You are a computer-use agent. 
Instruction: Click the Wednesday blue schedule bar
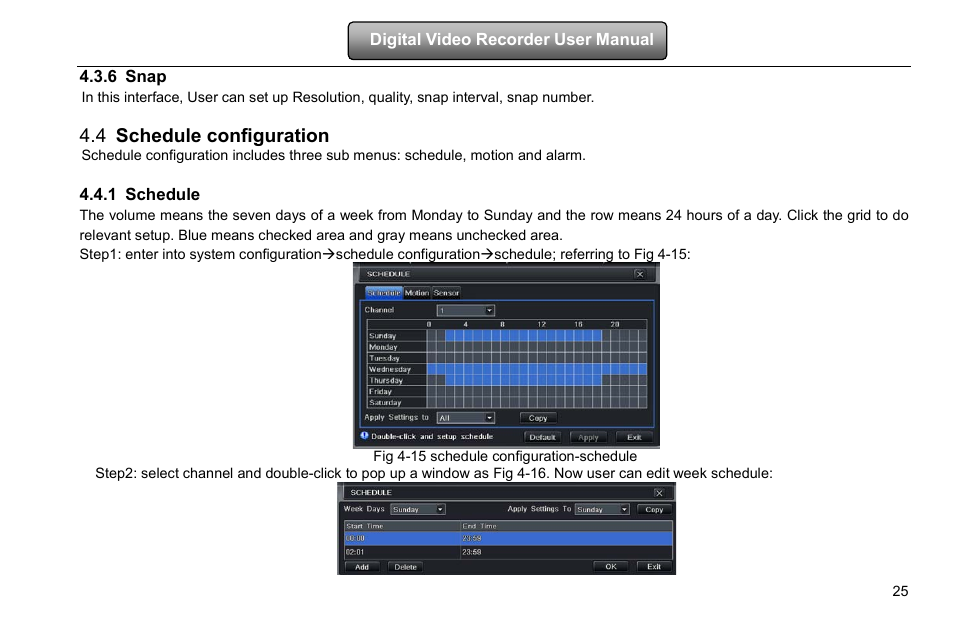pyautogui.click(x=537, y=369)
